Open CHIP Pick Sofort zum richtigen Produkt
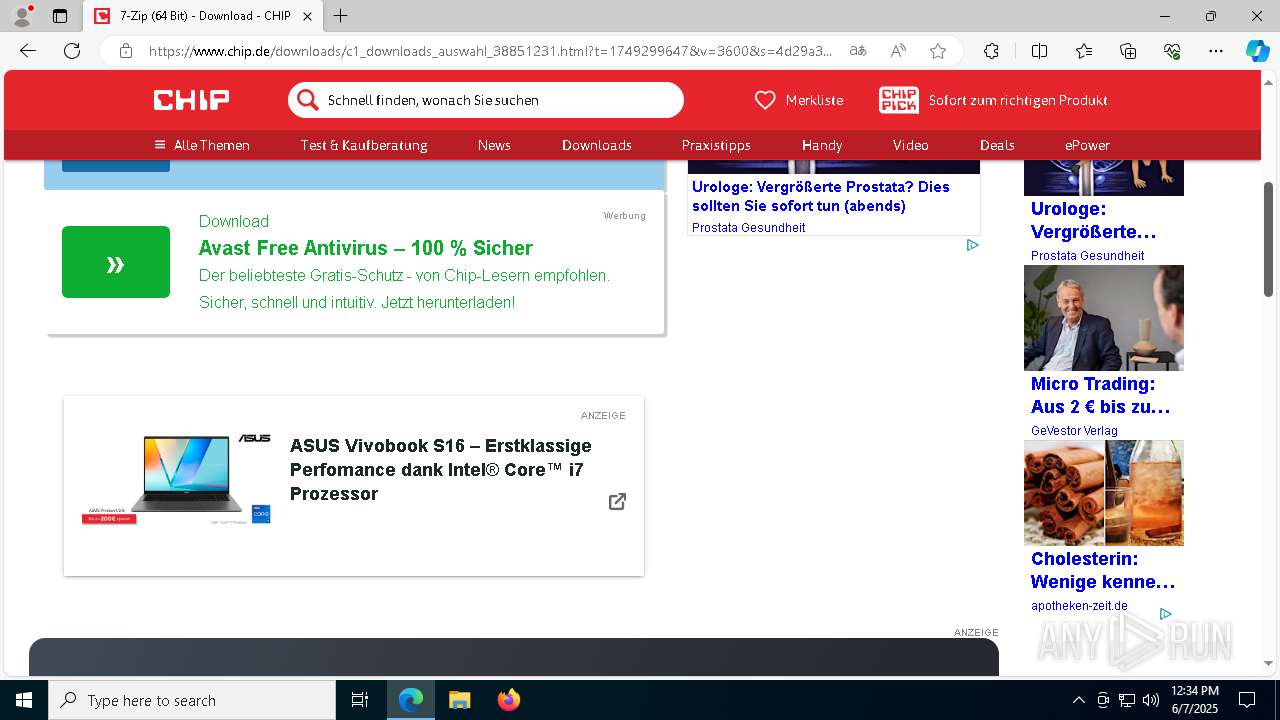Screen dimensions: 1280x720 [993, 100]
